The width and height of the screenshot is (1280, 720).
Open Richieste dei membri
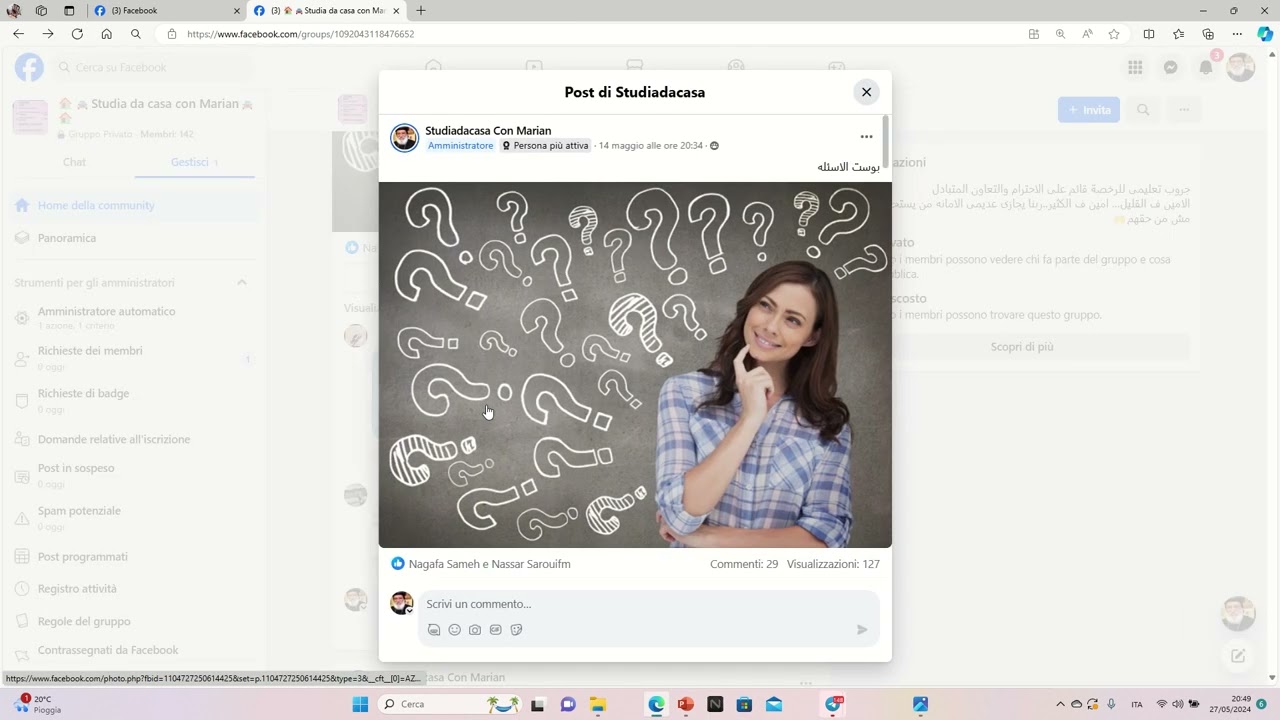pyautogui.click(x=133, y=357)
